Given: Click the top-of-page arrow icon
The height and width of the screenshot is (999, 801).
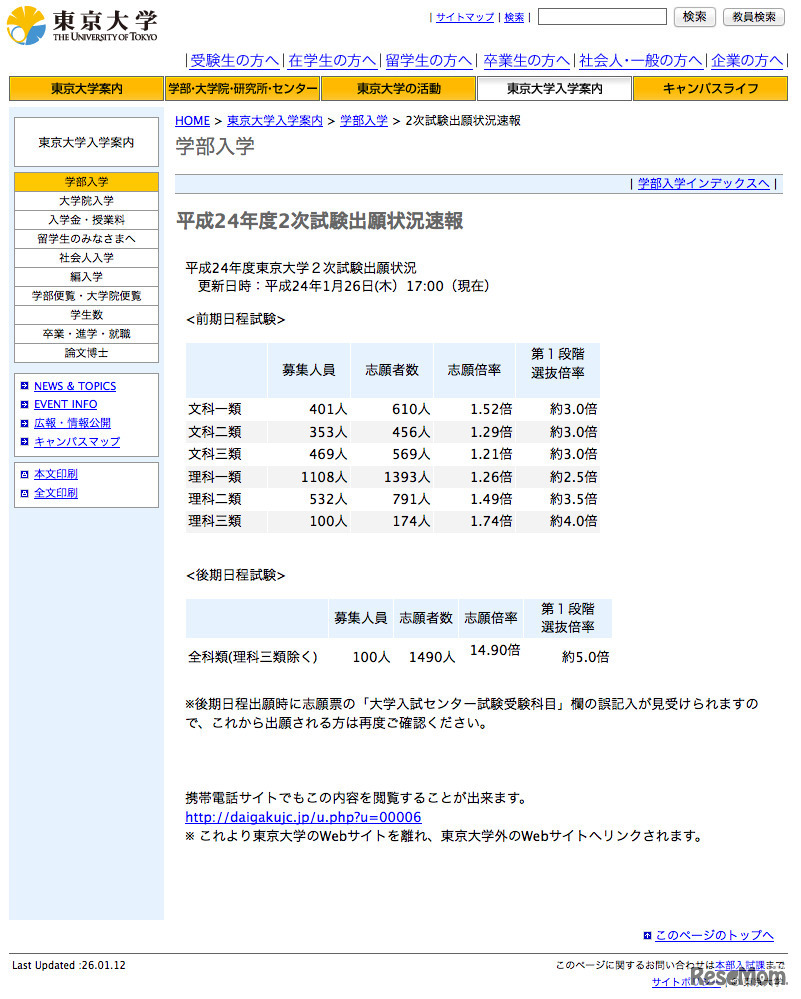Looking at the screenshot, I should [648, 935].
